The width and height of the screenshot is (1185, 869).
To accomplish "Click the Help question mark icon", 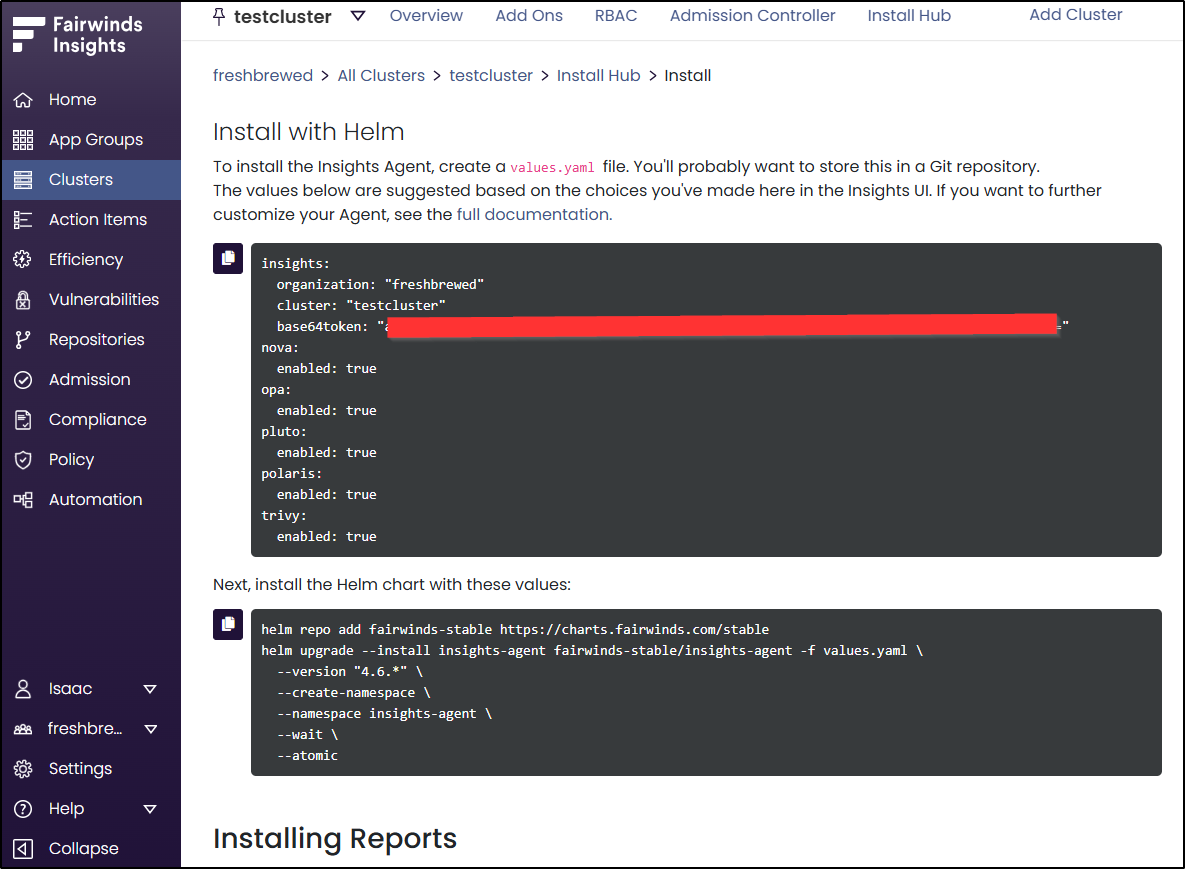I will click(23, 809).
